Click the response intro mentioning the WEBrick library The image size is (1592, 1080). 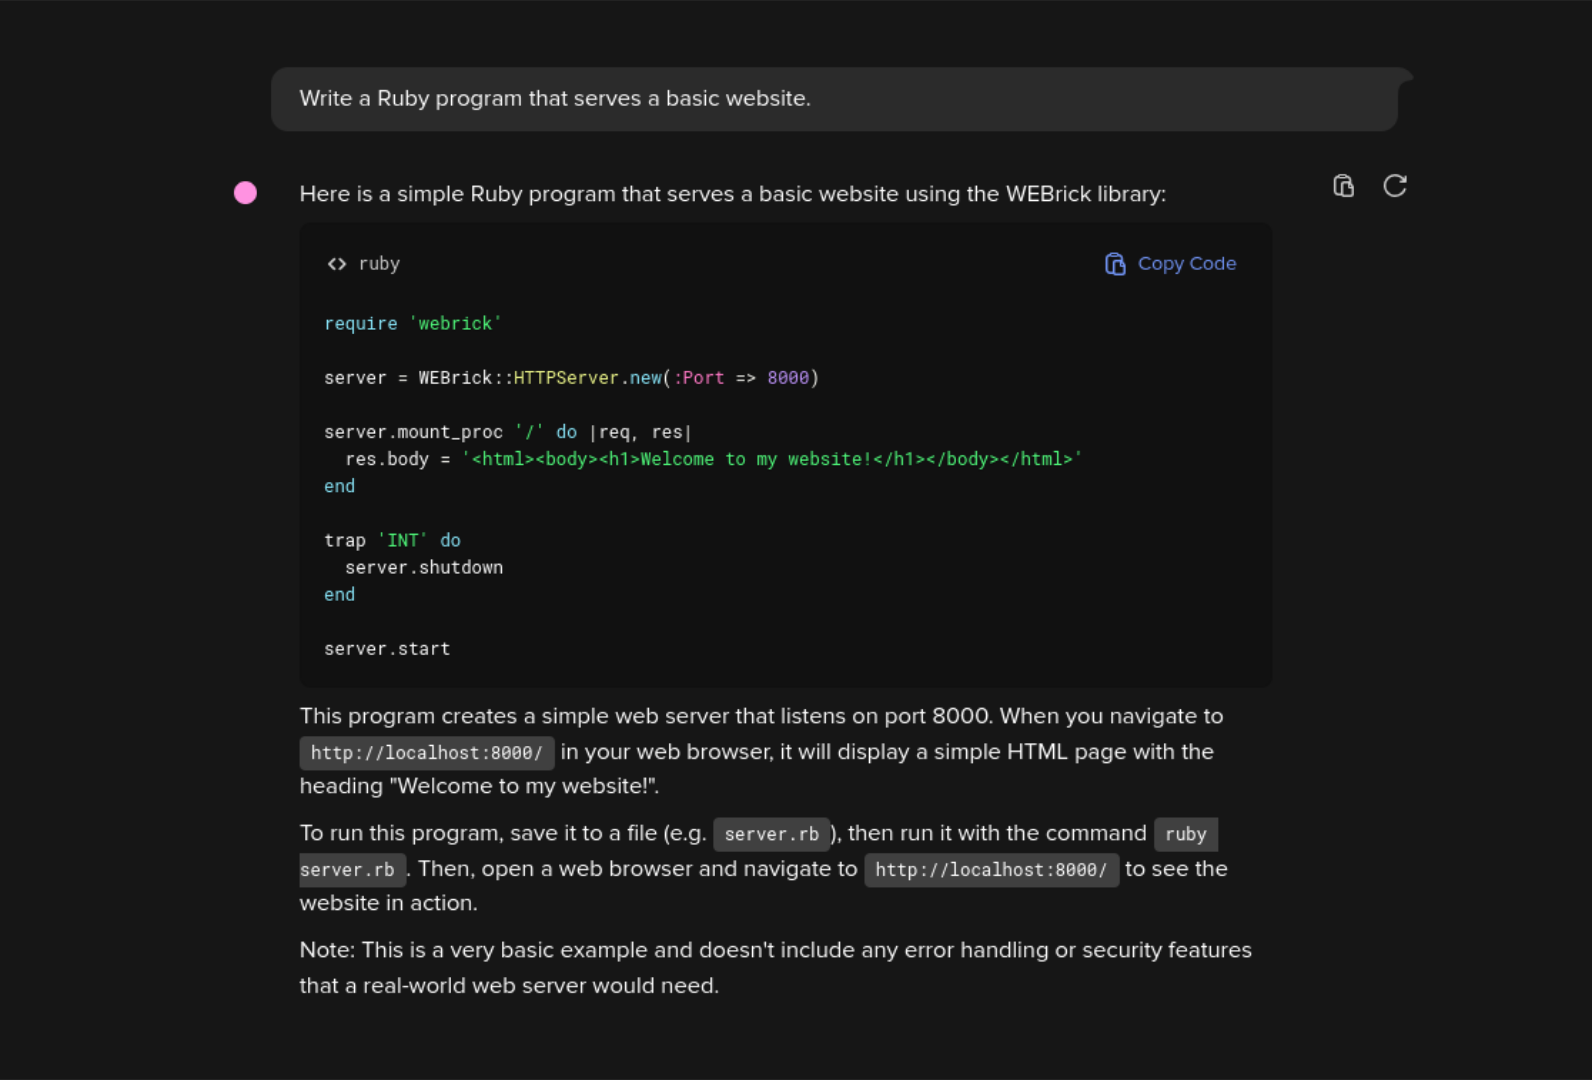[x=733, y=194]
